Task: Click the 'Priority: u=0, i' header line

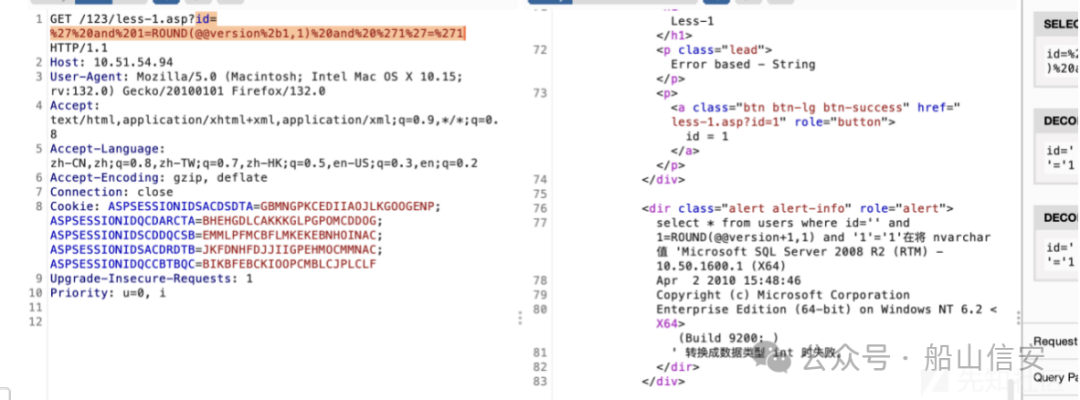Action: (108, 293)
